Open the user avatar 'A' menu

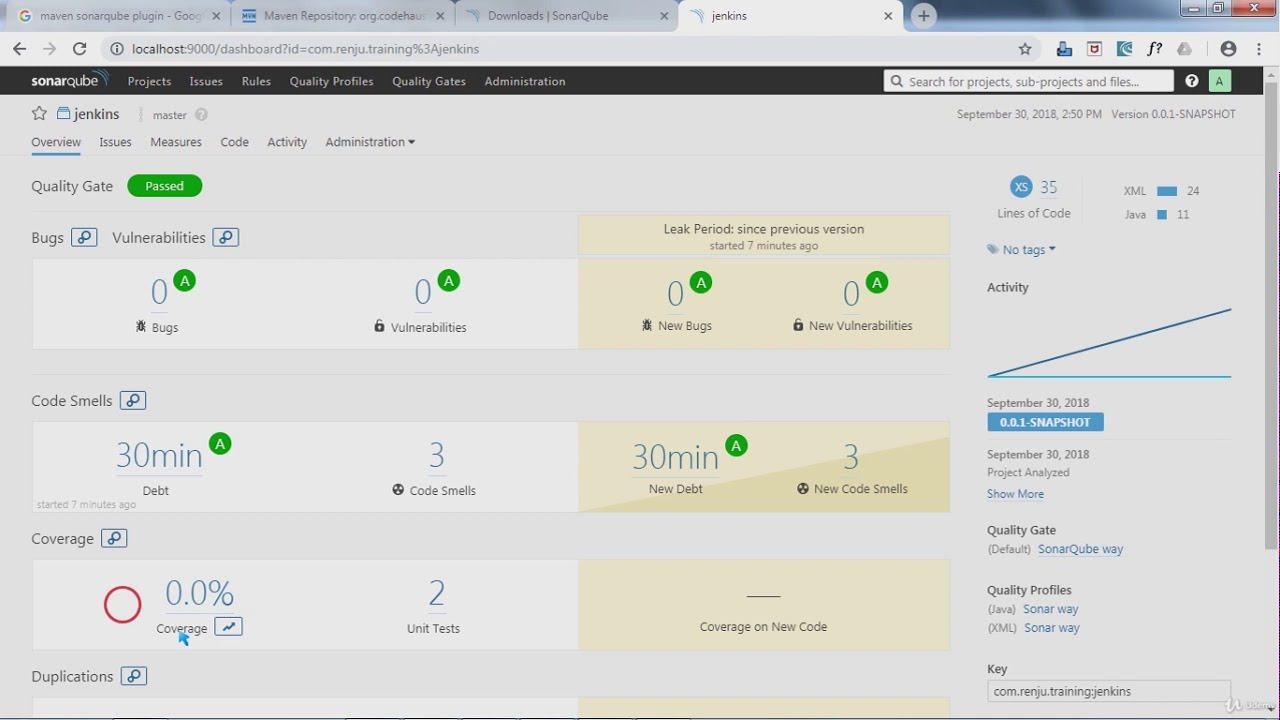point(1219,81)
